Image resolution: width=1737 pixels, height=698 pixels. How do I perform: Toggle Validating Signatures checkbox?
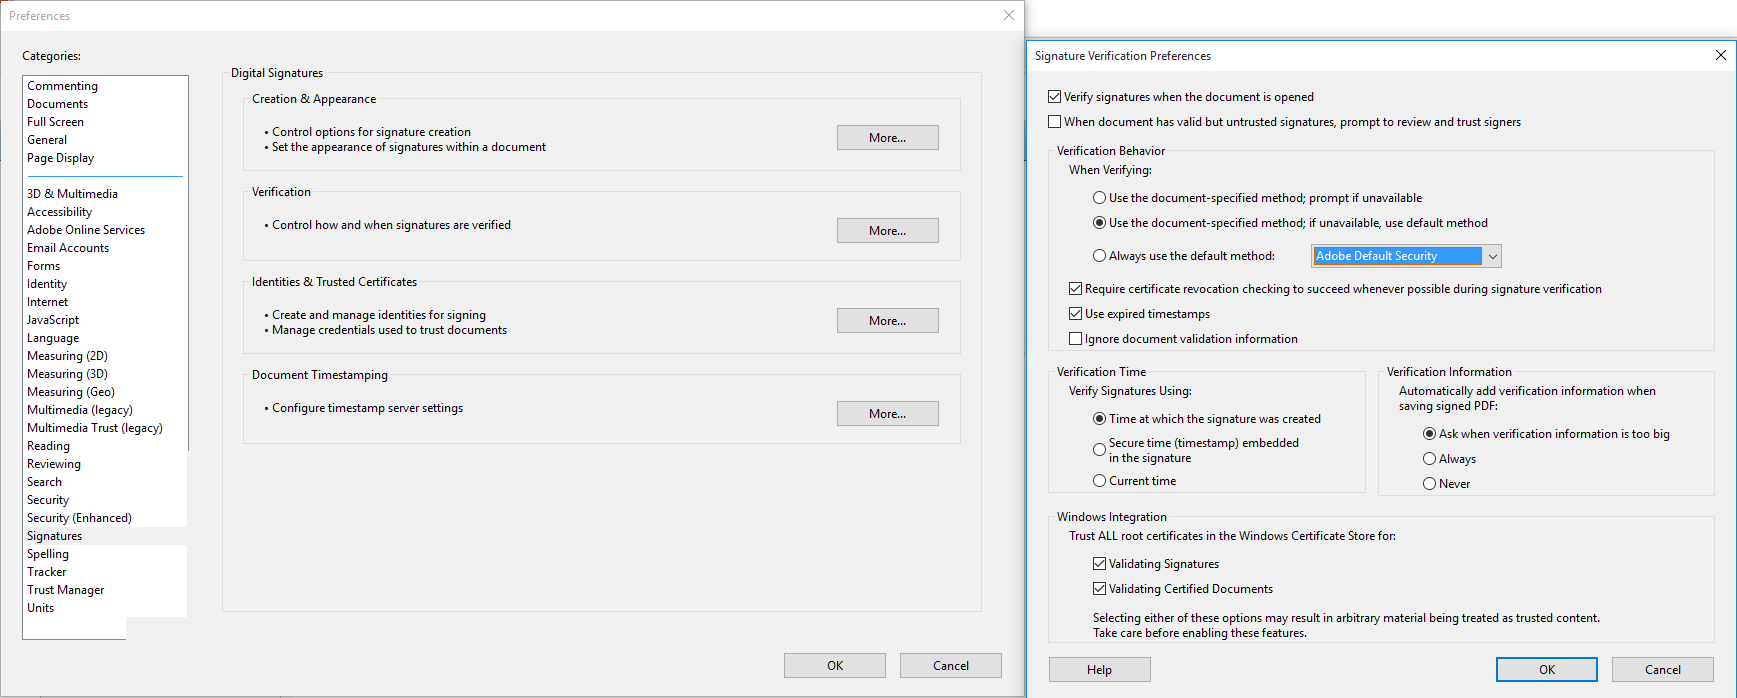[x=1099, y=564]
